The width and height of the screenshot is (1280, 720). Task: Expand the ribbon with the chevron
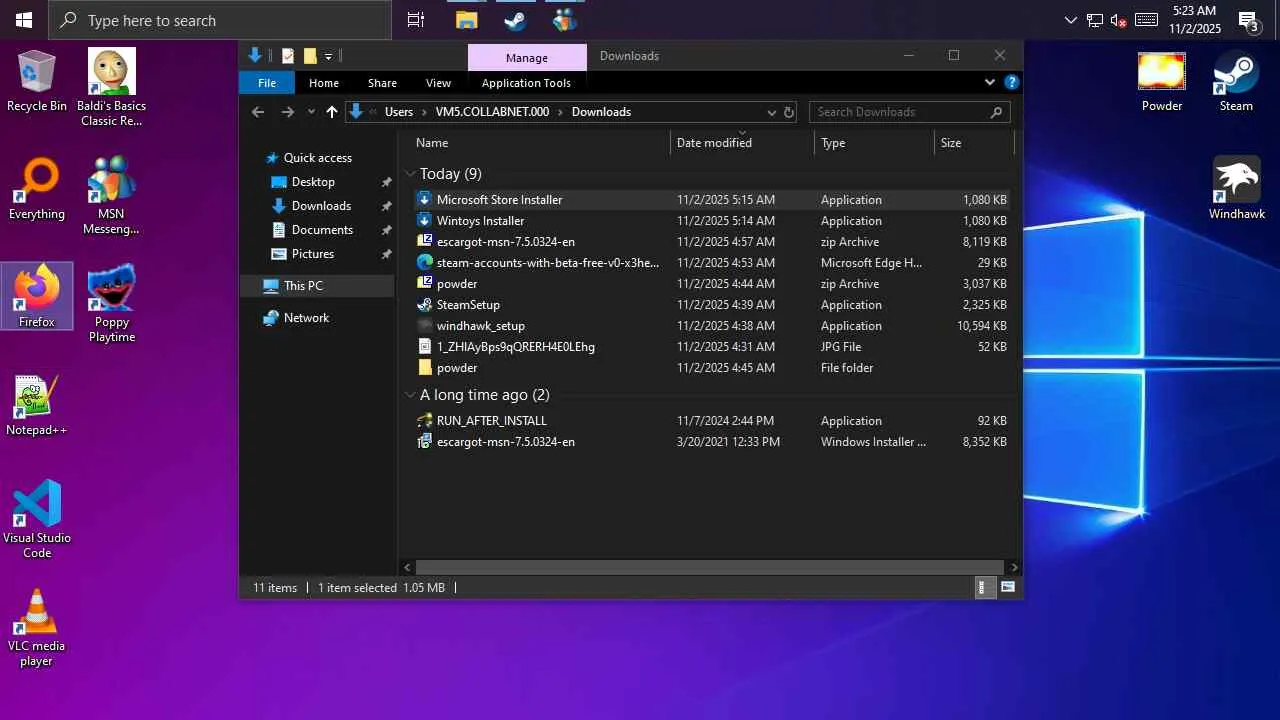990,82
